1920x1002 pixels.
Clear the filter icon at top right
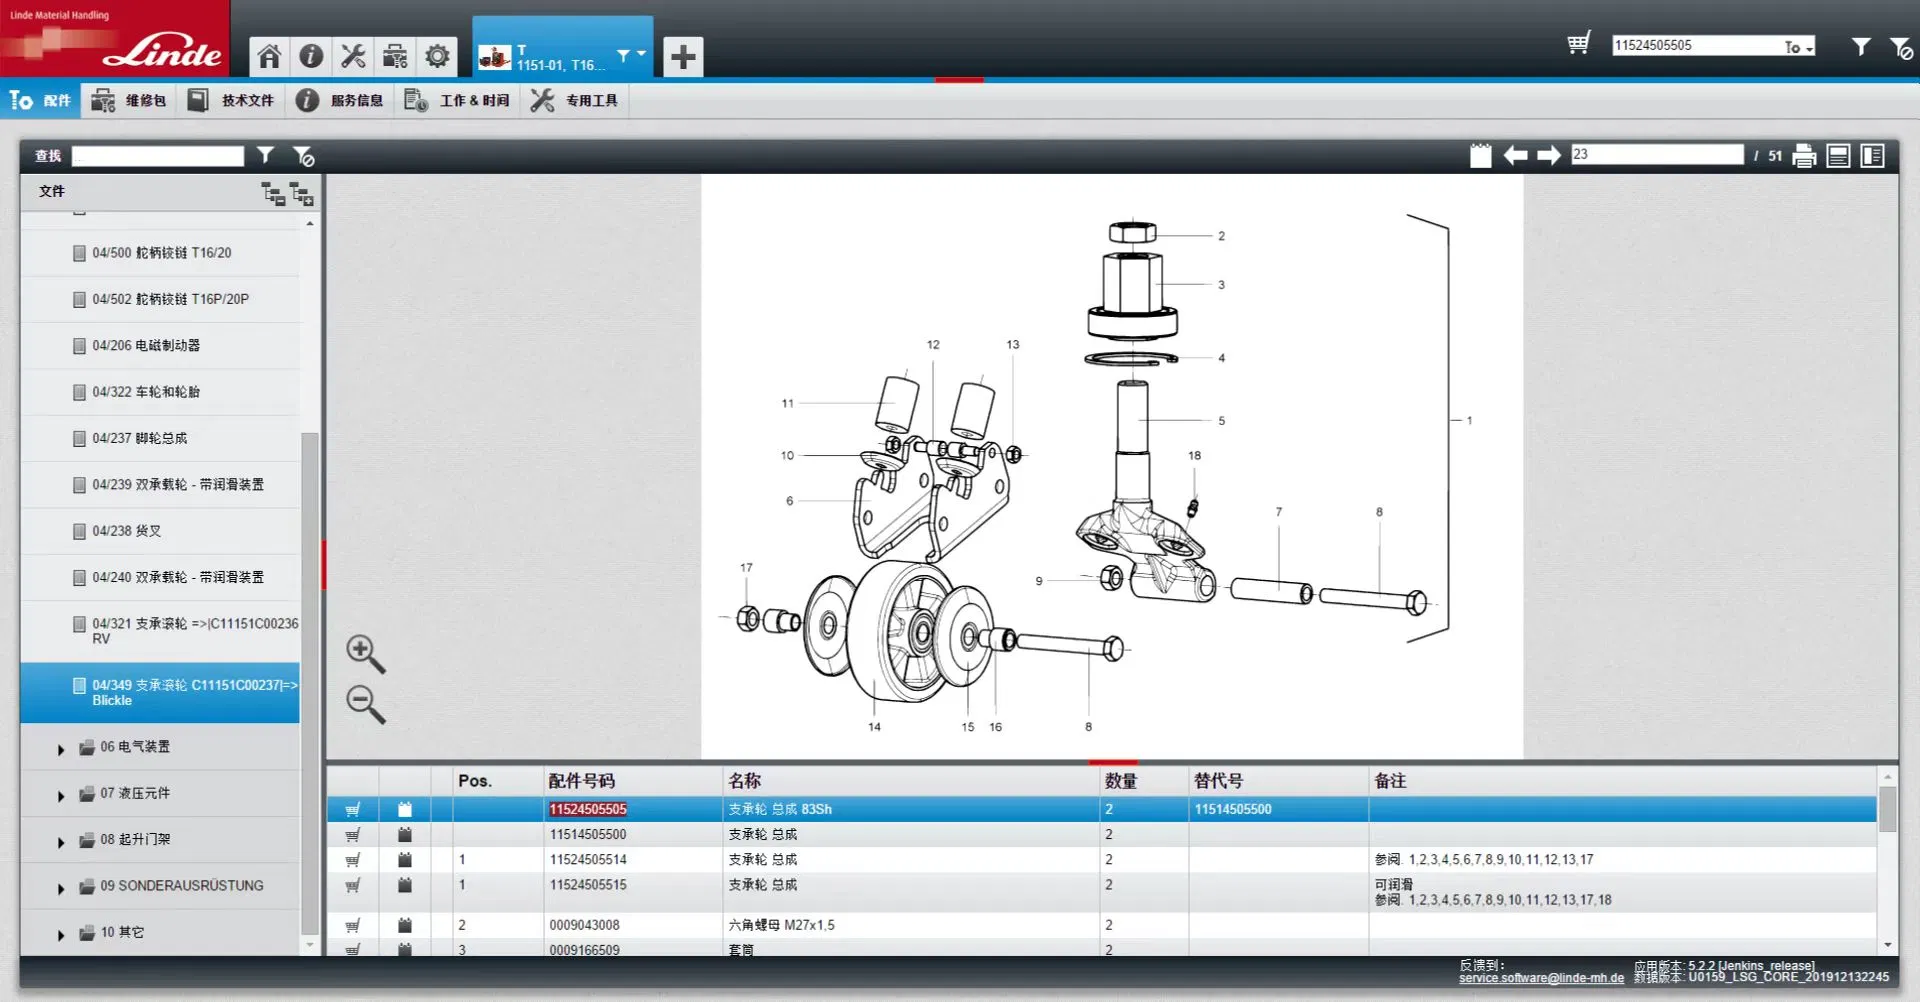pos(1901,47)
